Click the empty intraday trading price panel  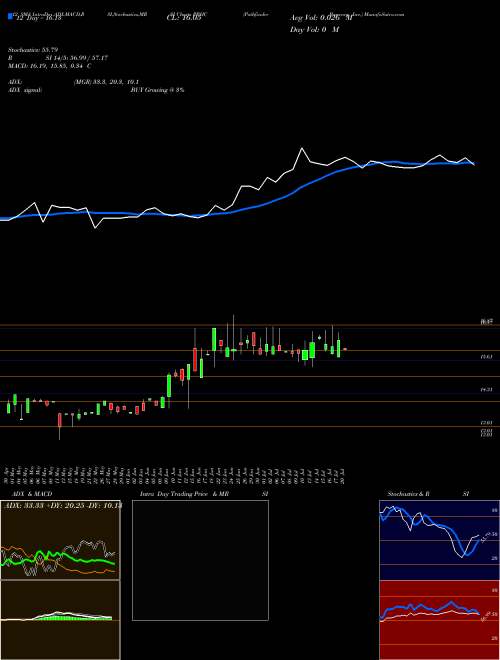(x=200, y=560)
